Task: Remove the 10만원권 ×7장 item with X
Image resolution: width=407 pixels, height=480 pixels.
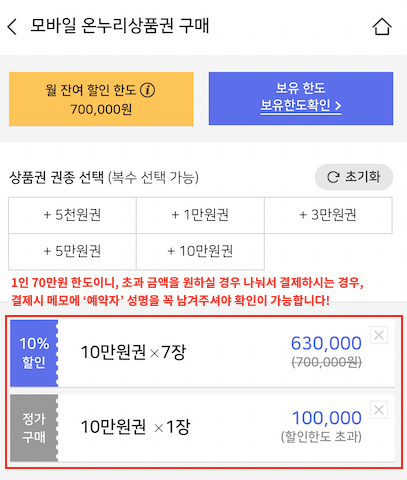Action: pyautogui.click(x=379, y=335)
